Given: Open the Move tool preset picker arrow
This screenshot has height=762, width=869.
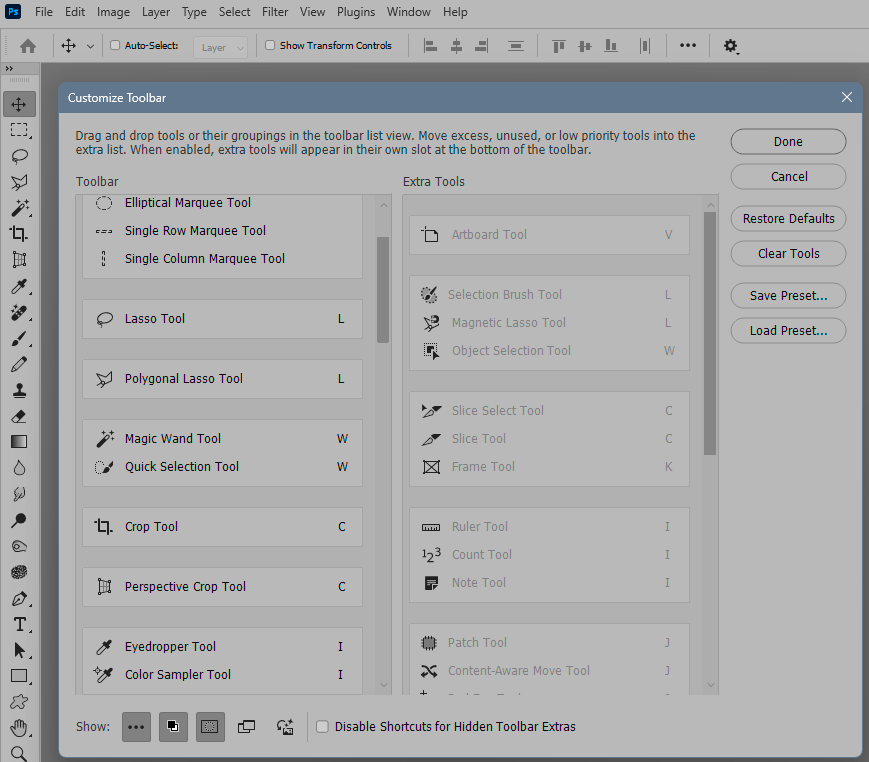Looking at the screenshot, I should [x=90, y=47].
